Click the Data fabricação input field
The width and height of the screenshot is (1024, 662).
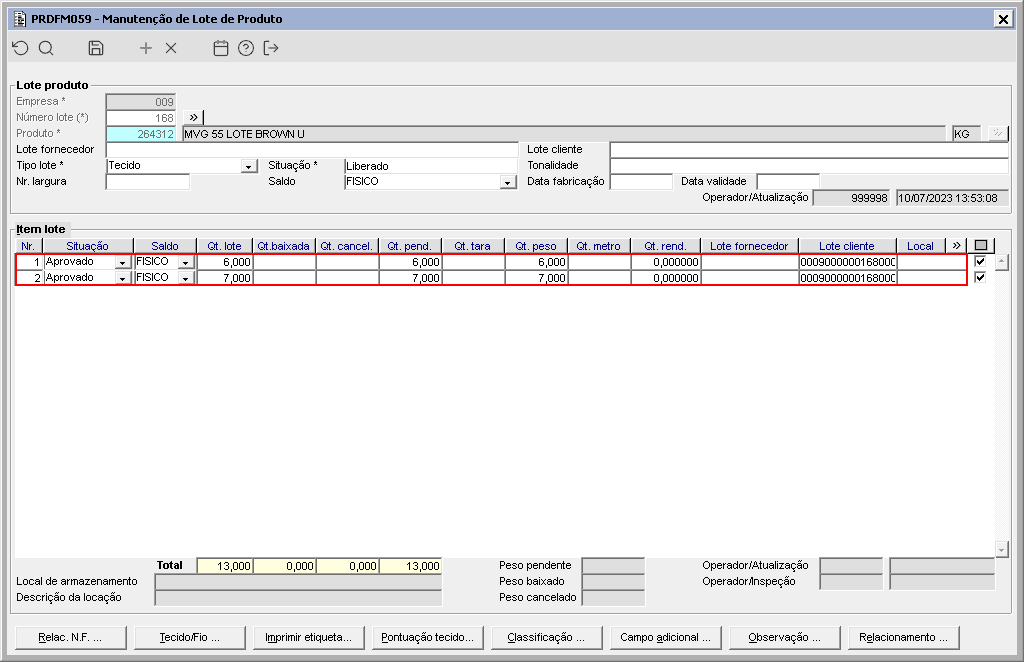tap(641, 181)
